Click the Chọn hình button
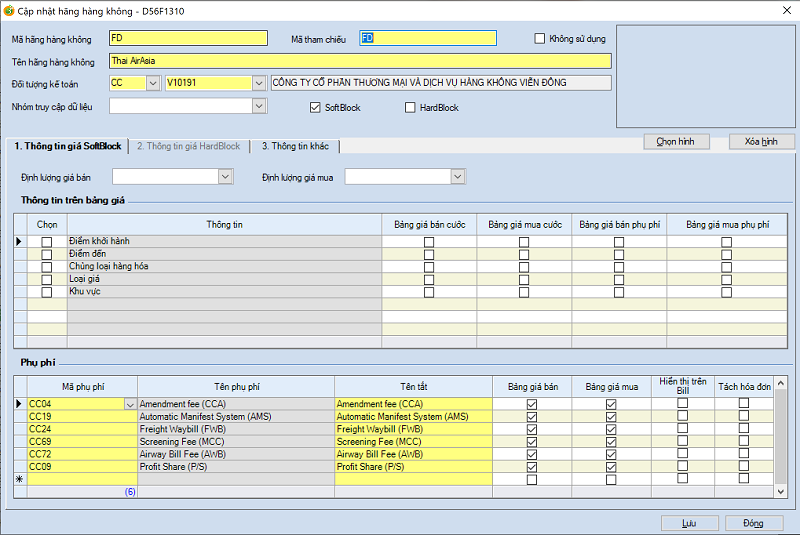Screen dimensions: 800x535 click(x=675, y=142)
